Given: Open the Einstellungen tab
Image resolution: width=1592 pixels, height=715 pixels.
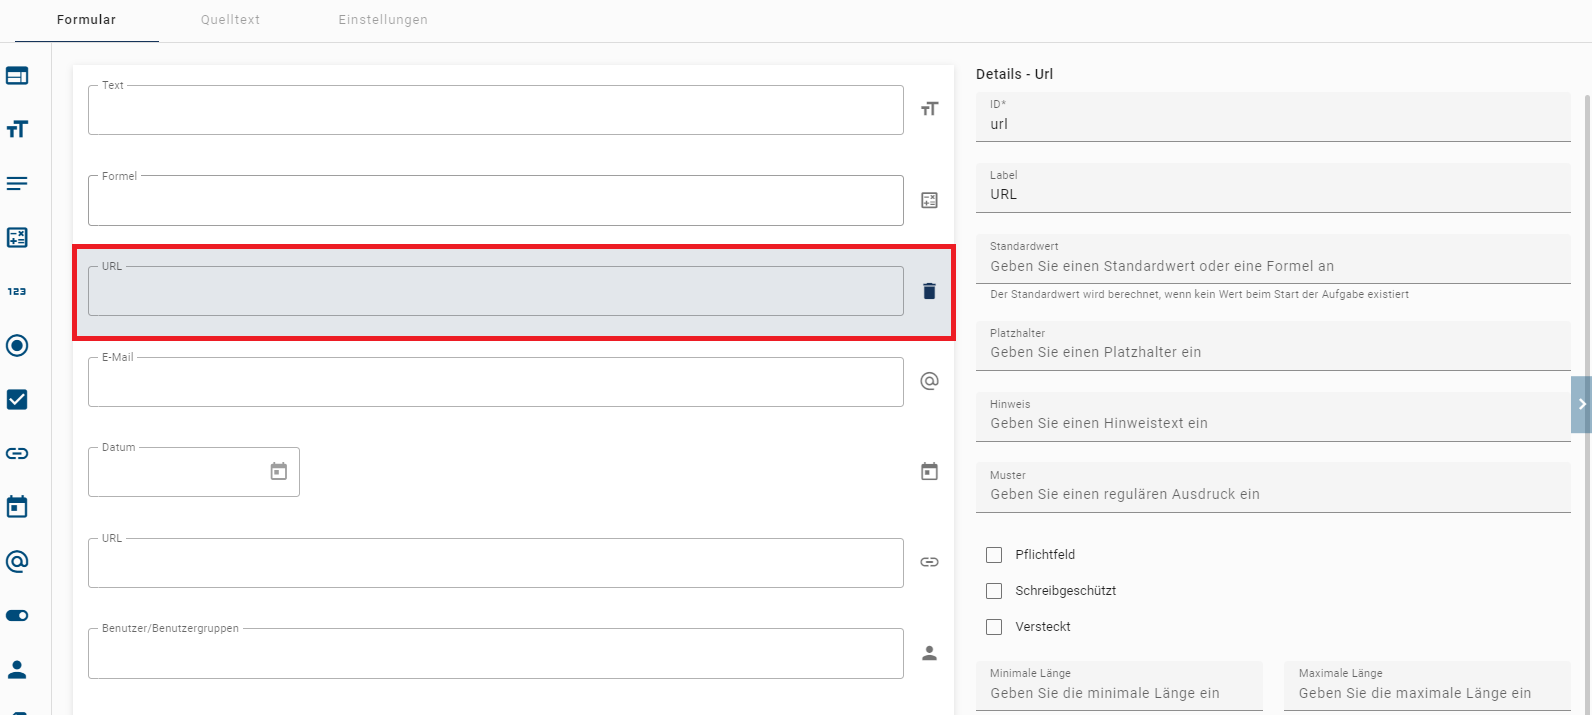Looking at the screenshot, I should coord(383,20).
